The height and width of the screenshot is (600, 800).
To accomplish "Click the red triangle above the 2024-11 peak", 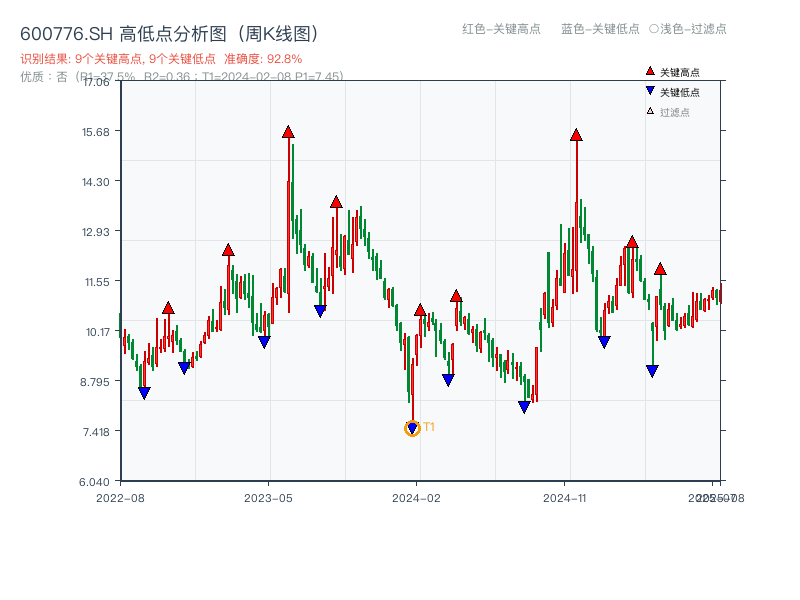I will [x=576, y=133].
